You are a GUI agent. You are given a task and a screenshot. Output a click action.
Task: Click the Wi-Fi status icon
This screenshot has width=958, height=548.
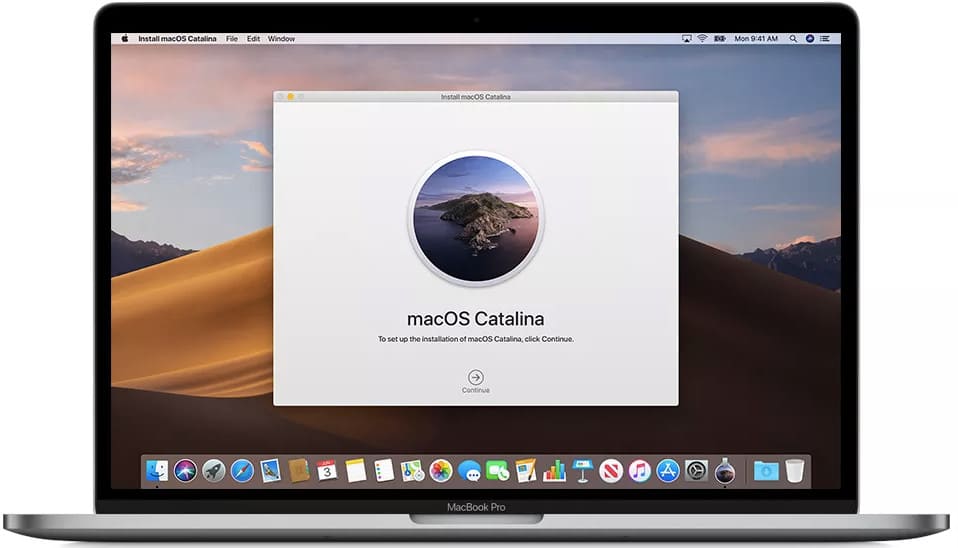tap(703, 38)
